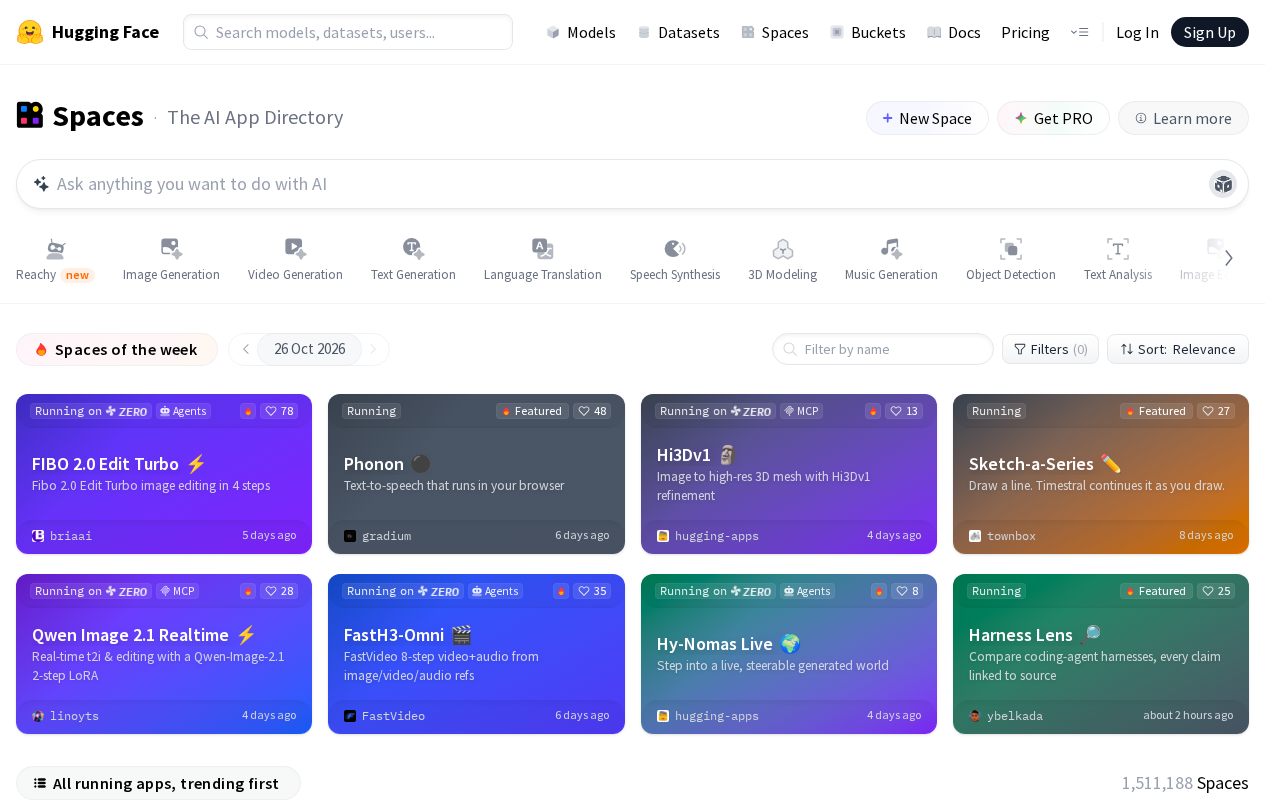Go to the Datasets nav item
The width and height of the screenshot is (1280, 800).
[x=678, y=32]
